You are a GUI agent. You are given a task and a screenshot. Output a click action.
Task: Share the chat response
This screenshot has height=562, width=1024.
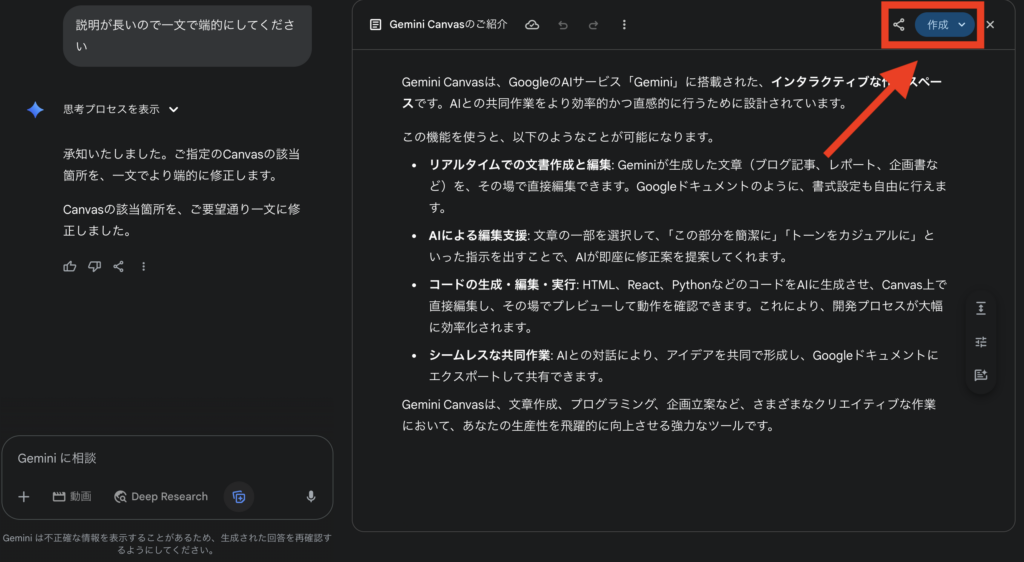pos(118,266)
